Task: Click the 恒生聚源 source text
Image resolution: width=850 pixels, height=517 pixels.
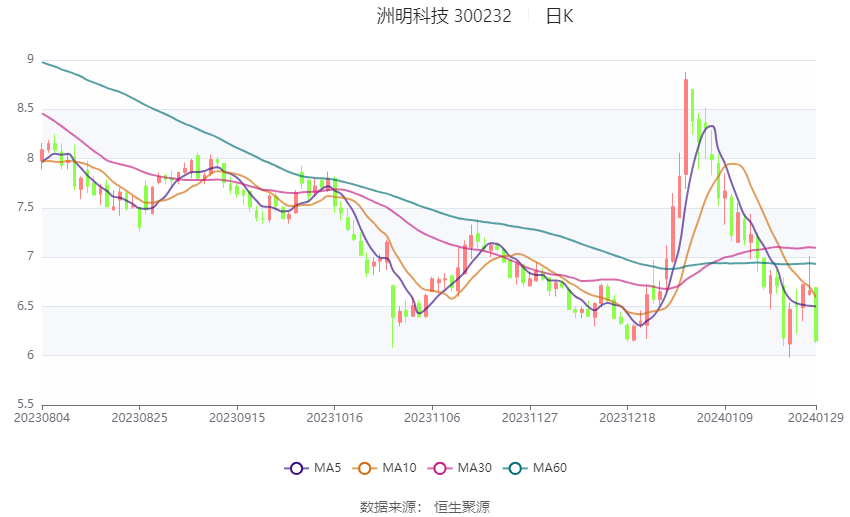Action: pyautogui.click(x=462, y=507)
